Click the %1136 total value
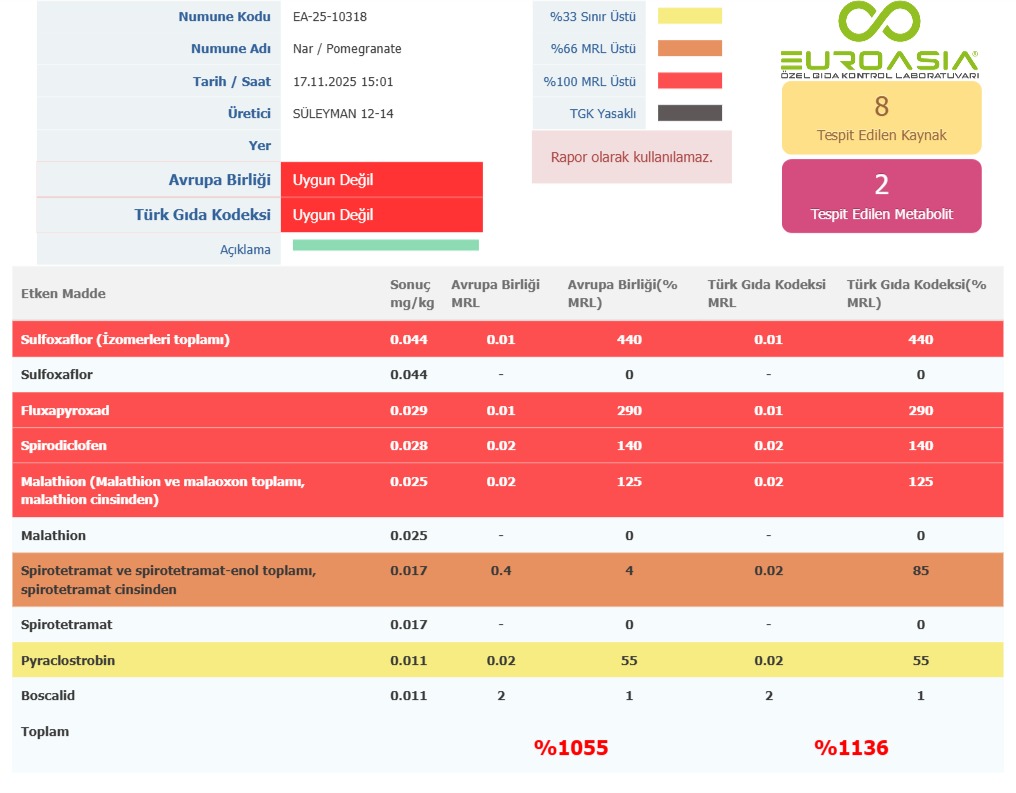The height and width of the screenshot is (793, 1016). pyautogui.click(x=850, y=747)
